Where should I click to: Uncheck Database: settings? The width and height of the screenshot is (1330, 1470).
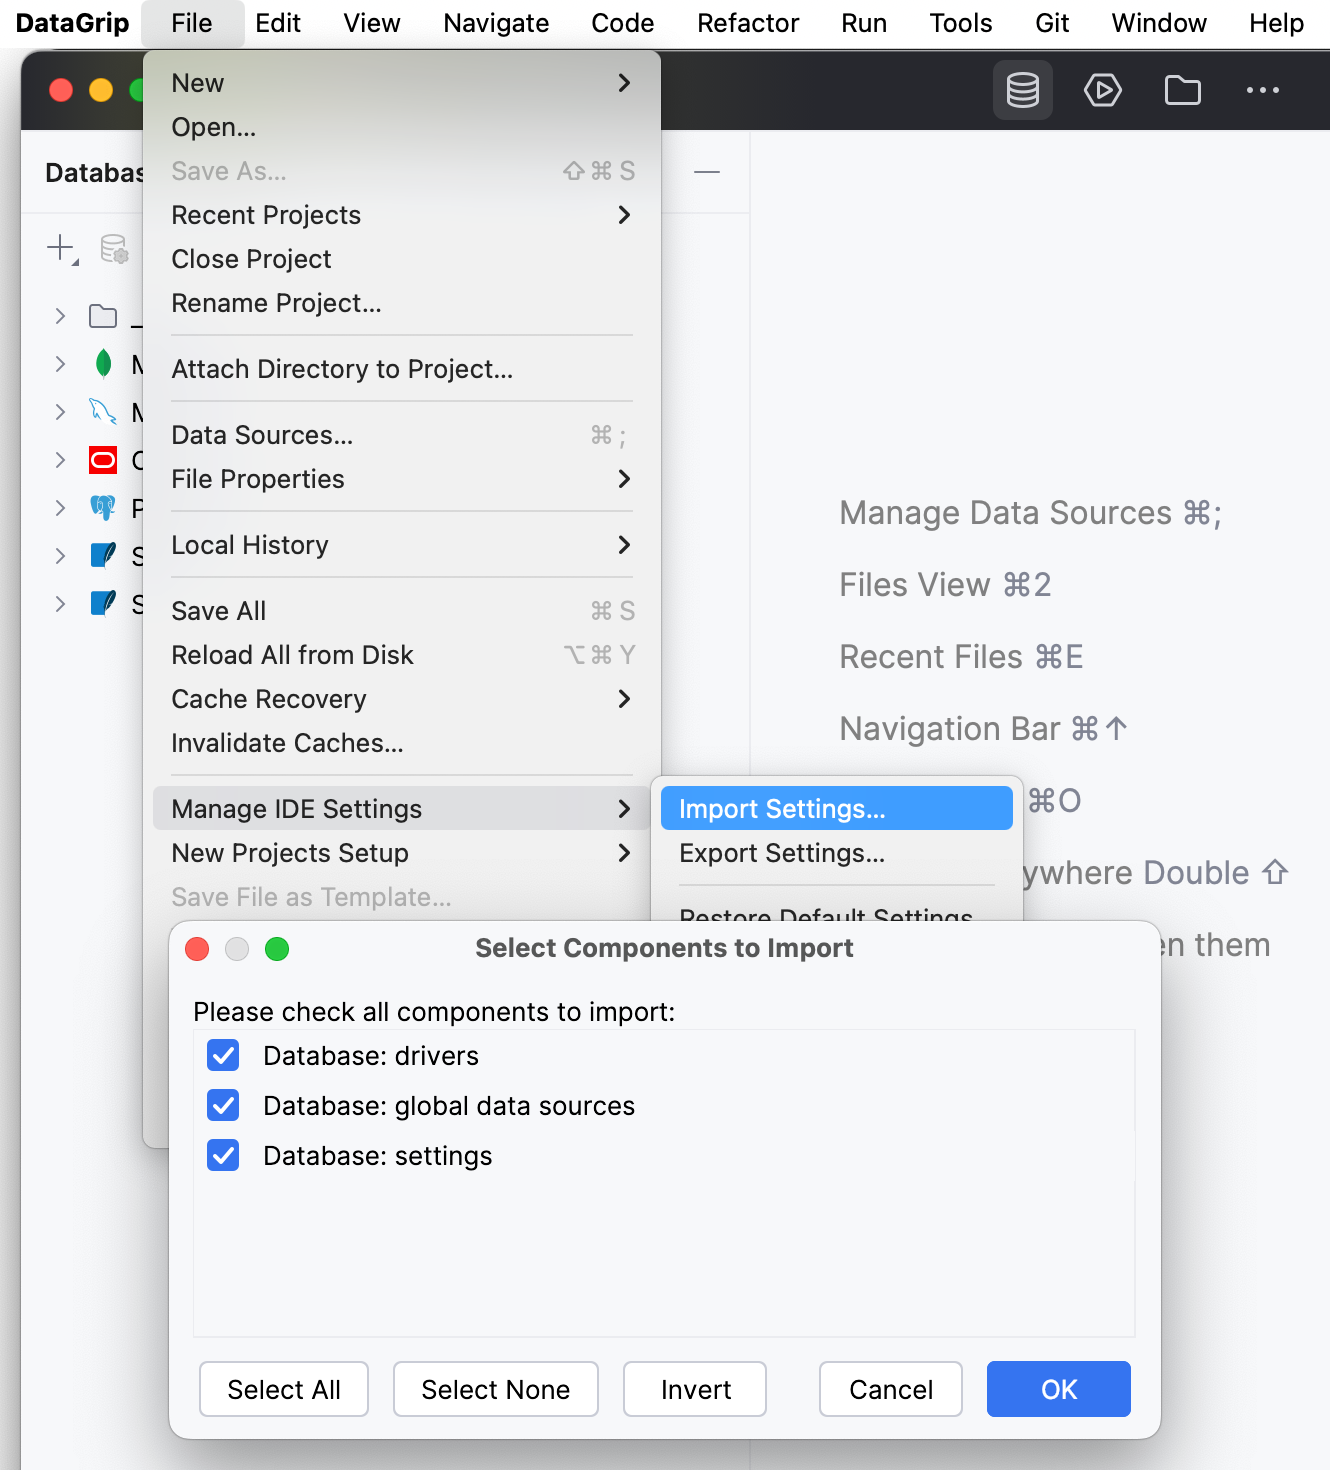pyautogui.click(x=223, y=1155)
